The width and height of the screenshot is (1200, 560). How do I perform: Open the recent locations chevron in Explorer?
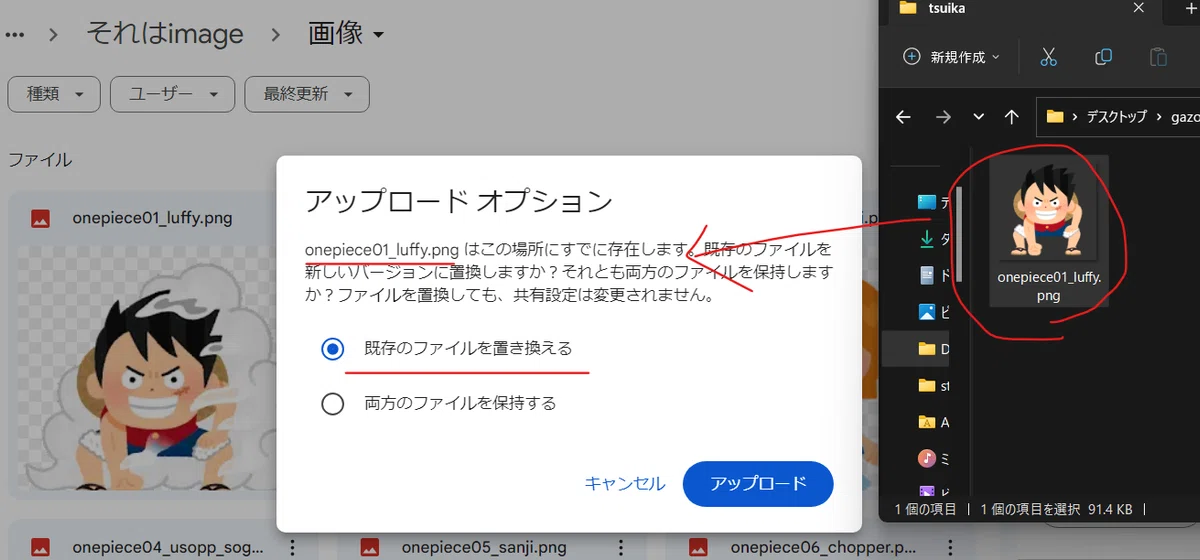click(979, 117)
